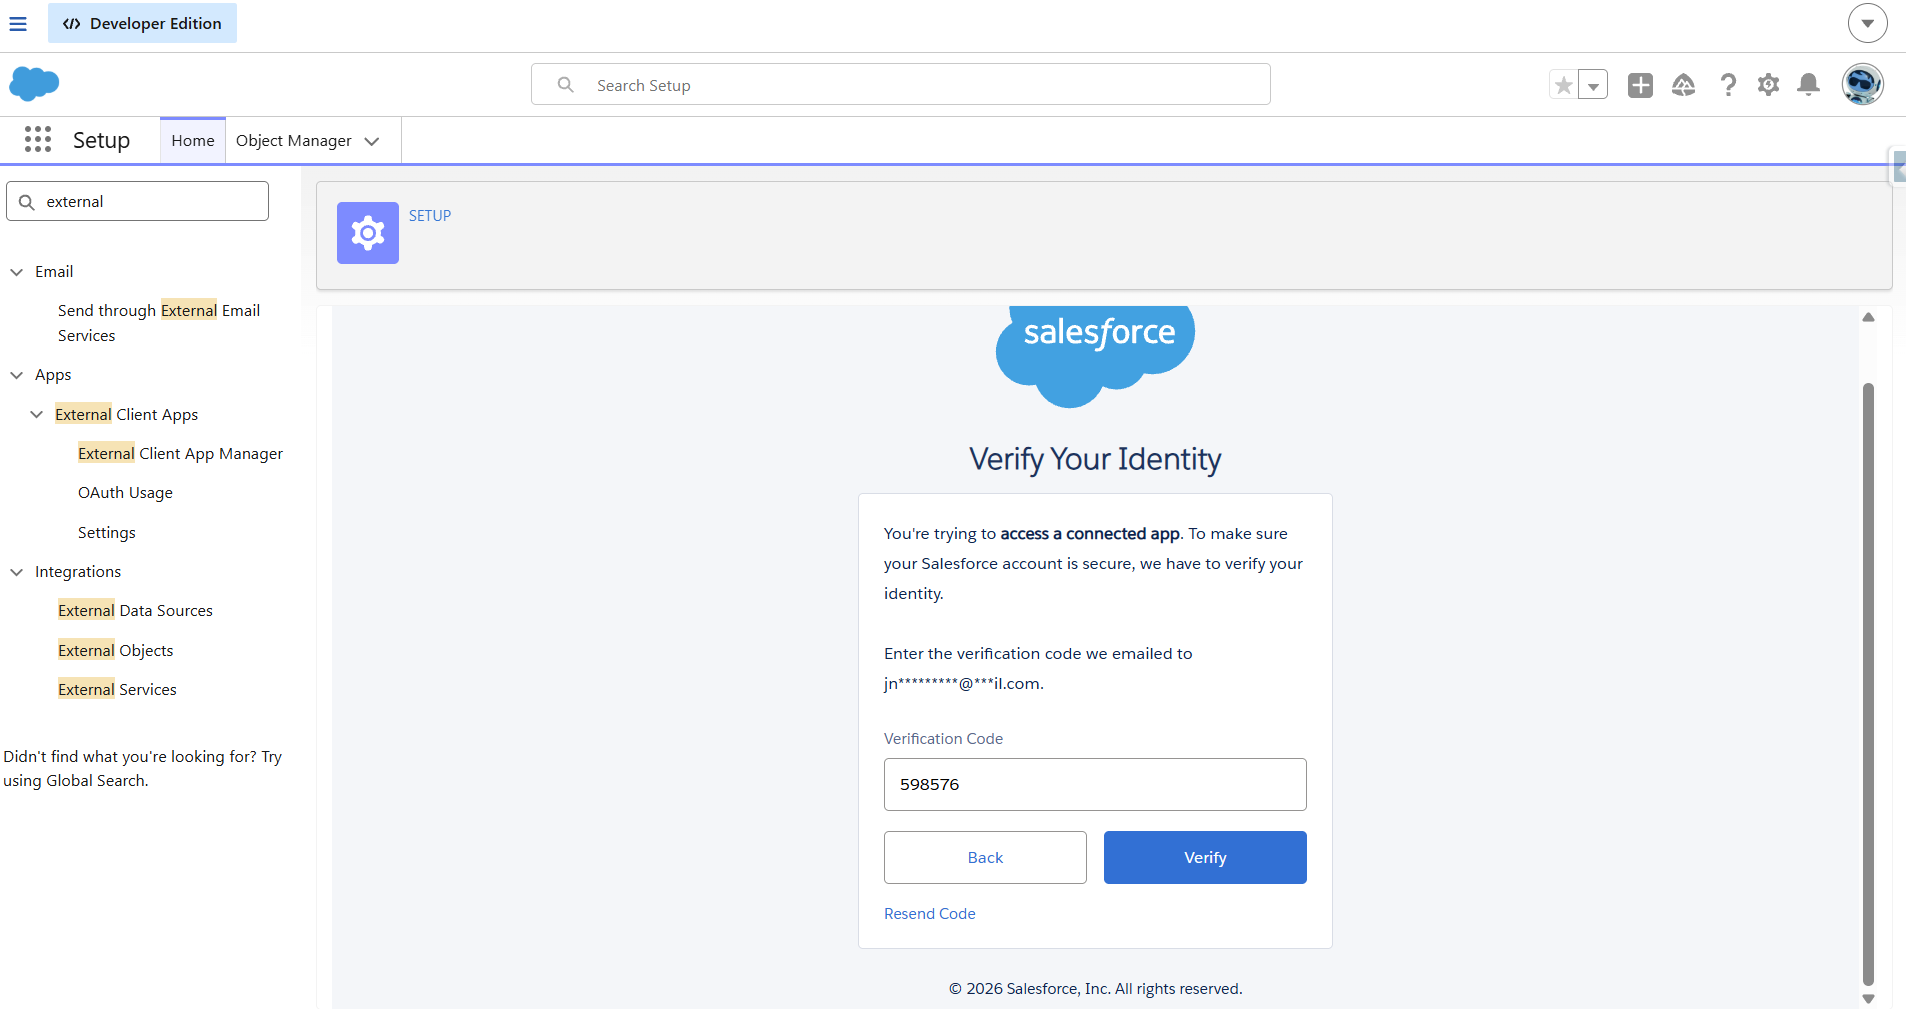Viewport: 1906px width, 1012px height.
Task: Click the search icon in Search Setup
Action: point(565,85)
